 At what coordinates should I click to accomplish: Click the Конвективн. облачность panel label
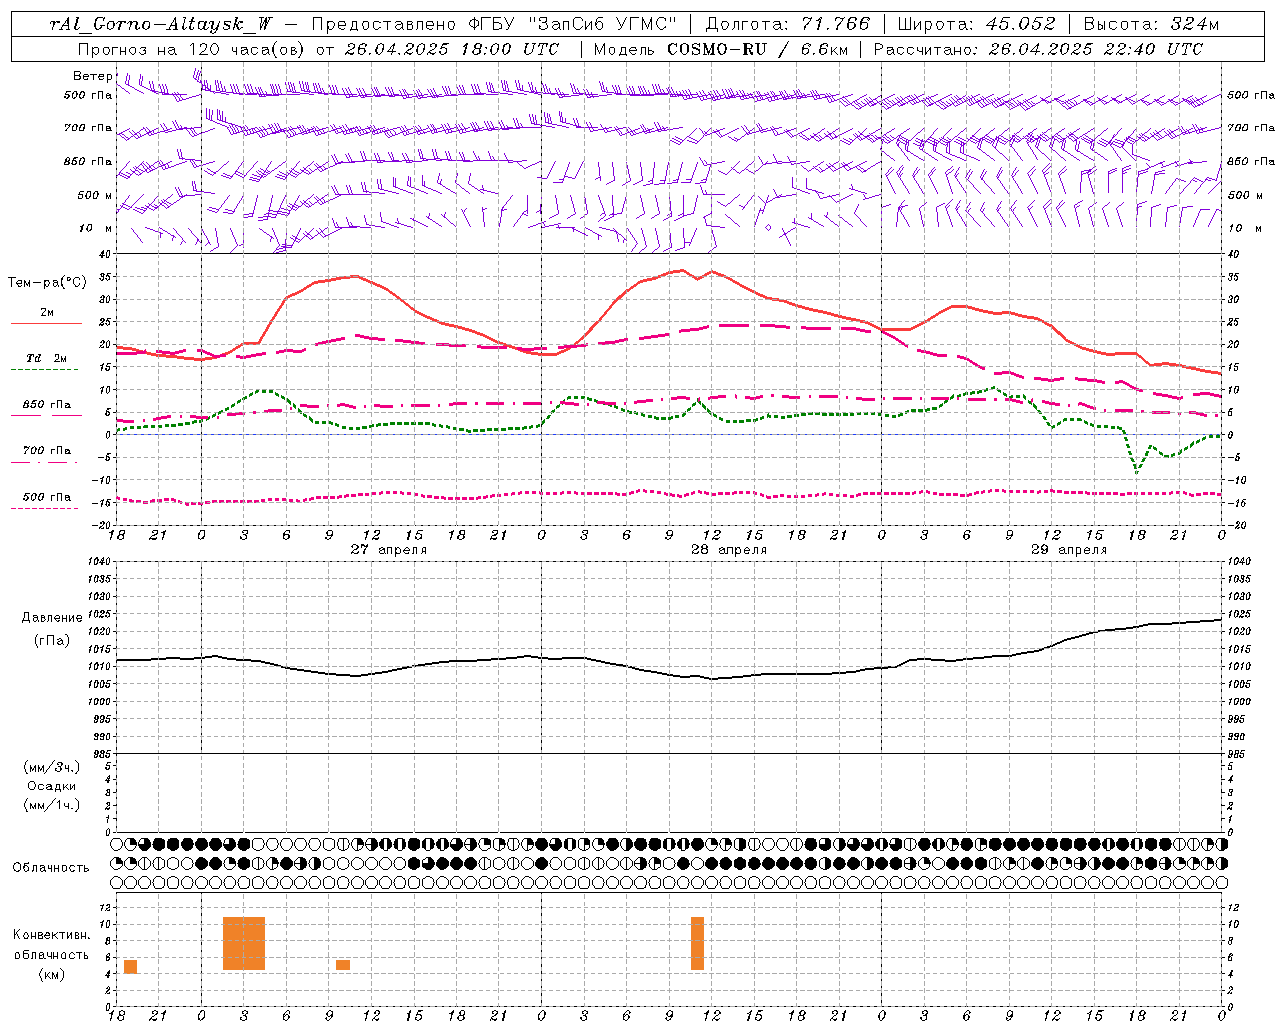pos(51,944)
